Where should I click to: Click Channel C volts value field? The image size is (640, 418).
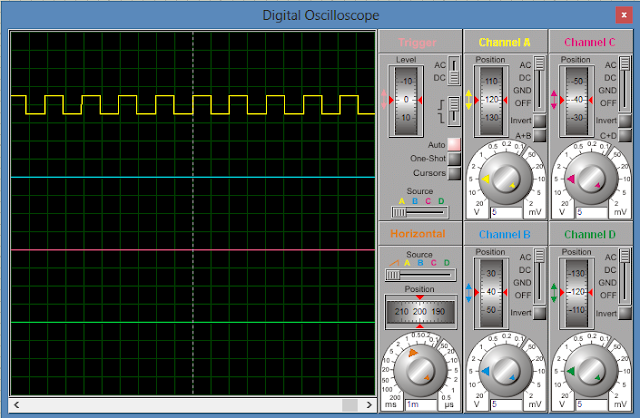(592, 212)
